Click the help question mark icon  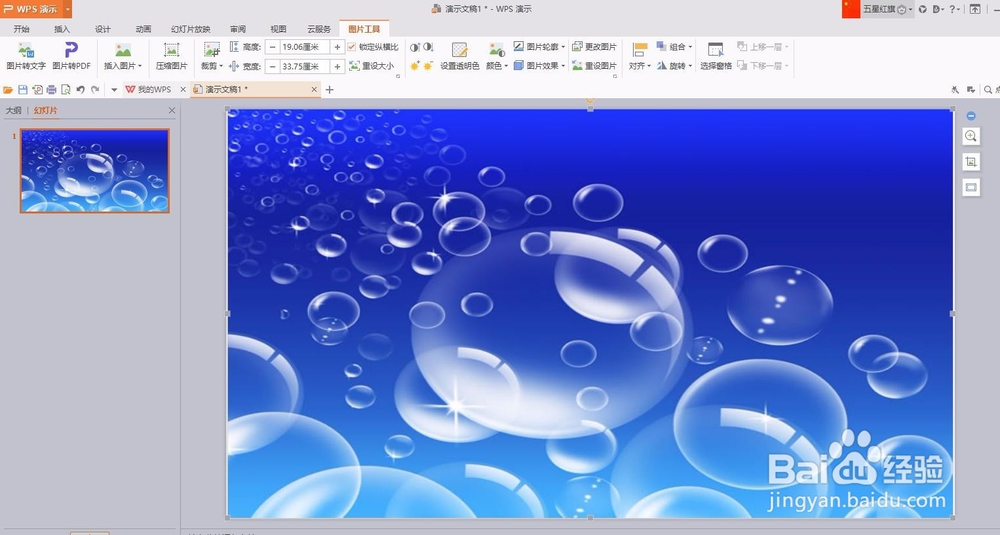pyautogui.click(x=952, y=9)
